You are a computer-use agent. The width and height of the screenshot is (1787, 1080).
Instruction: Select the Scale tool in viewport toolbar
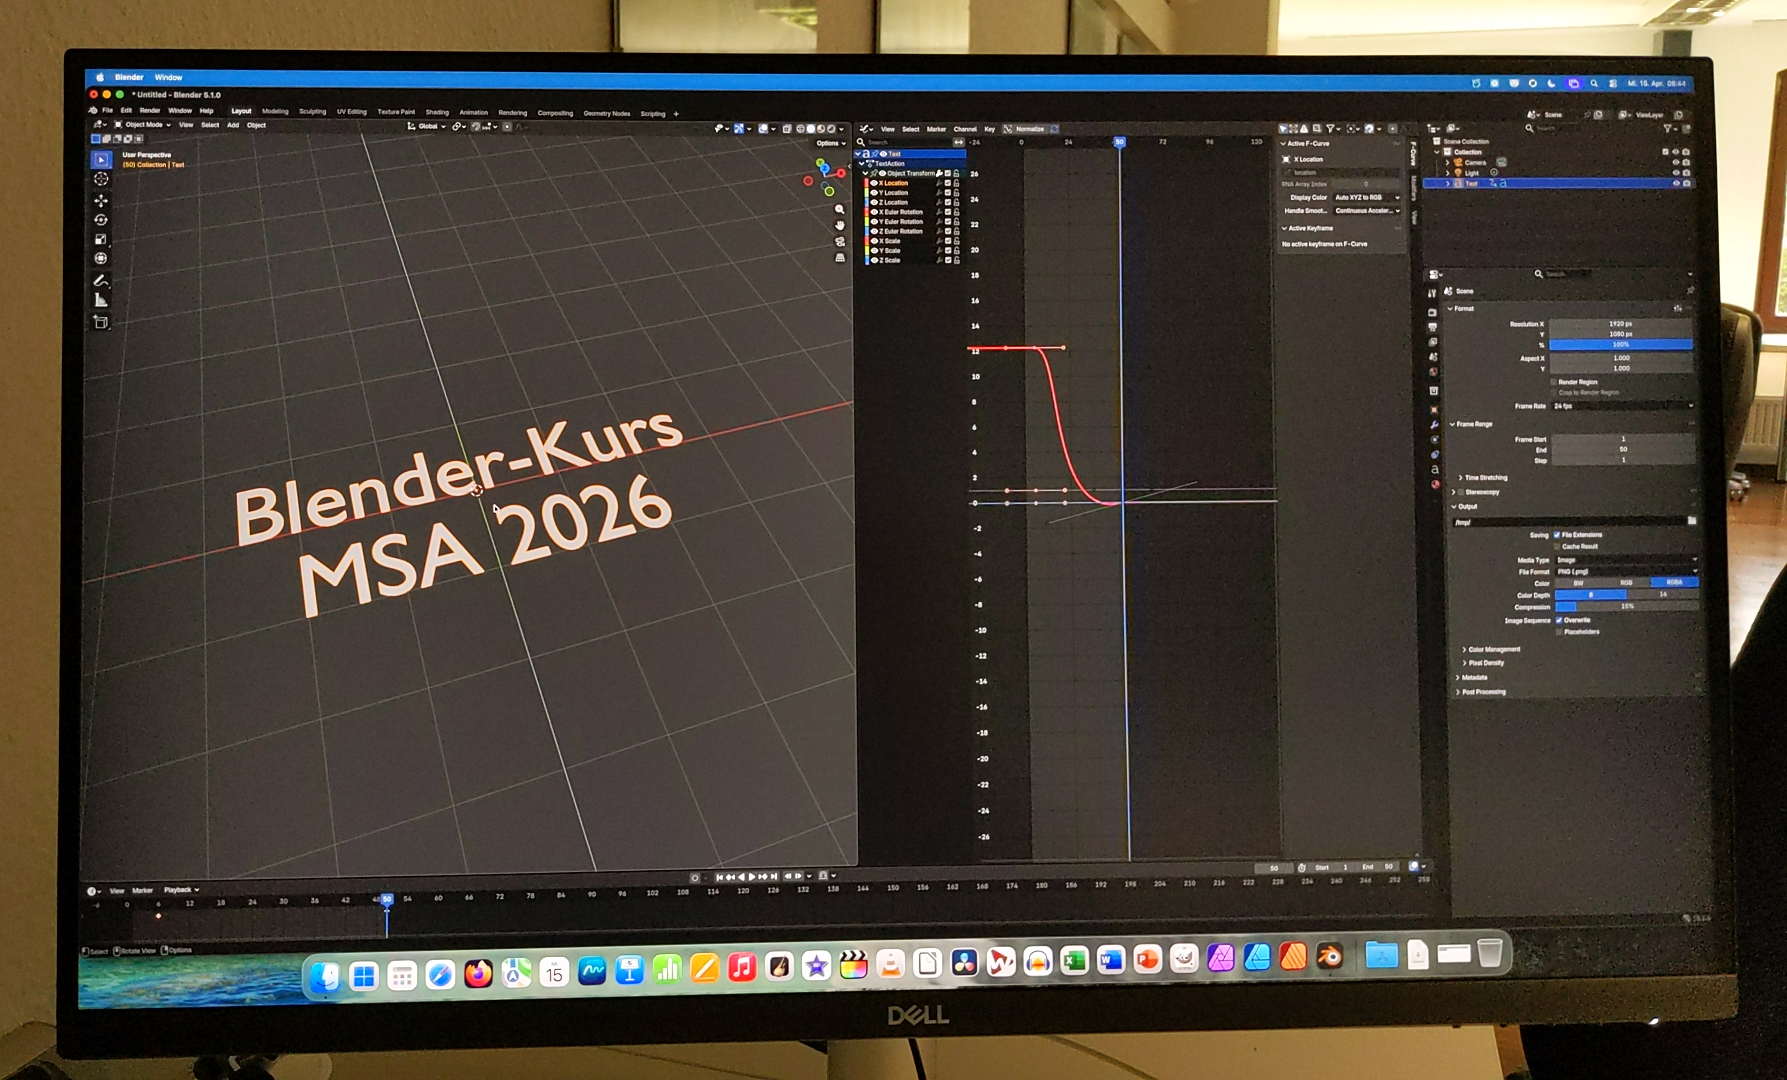pyautogui.click(x=101, y=239)
